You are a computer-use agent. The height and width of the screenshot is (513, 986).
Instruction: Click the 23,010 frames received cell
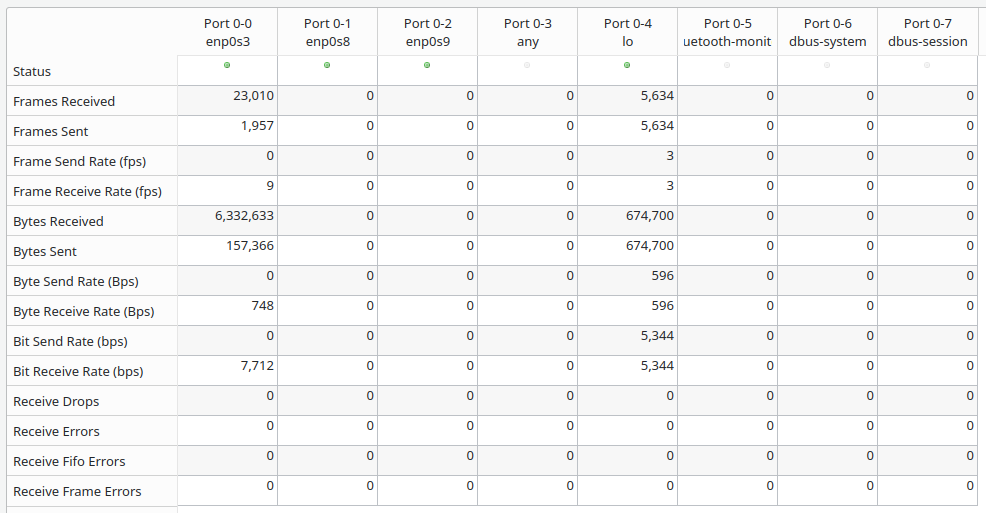(251, 96)
